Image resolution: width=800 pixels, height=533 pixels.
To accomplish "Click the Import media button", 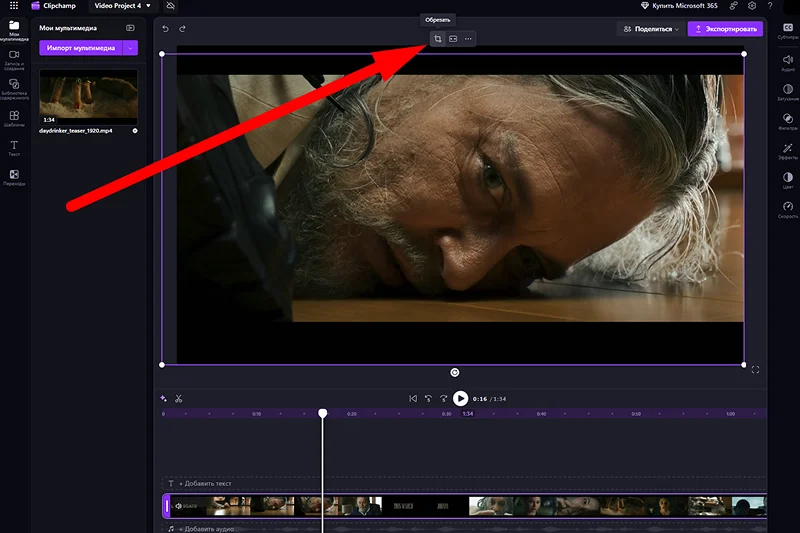I will (x=81, y=48).
